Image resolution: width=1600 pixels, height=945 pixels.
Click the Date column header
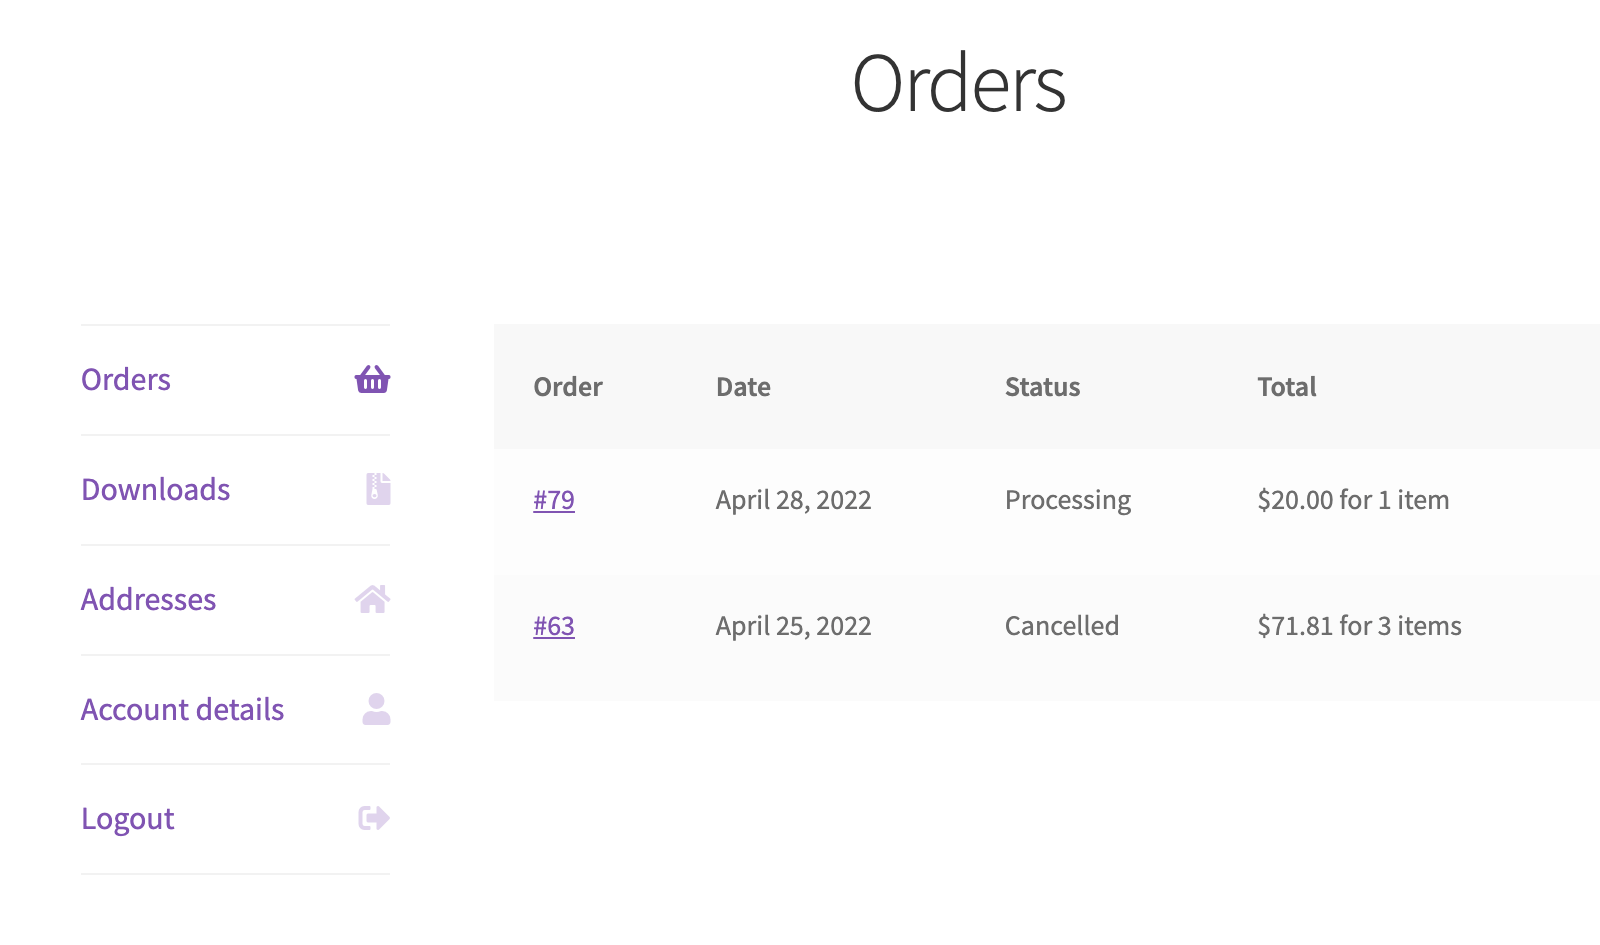(743, 387)
